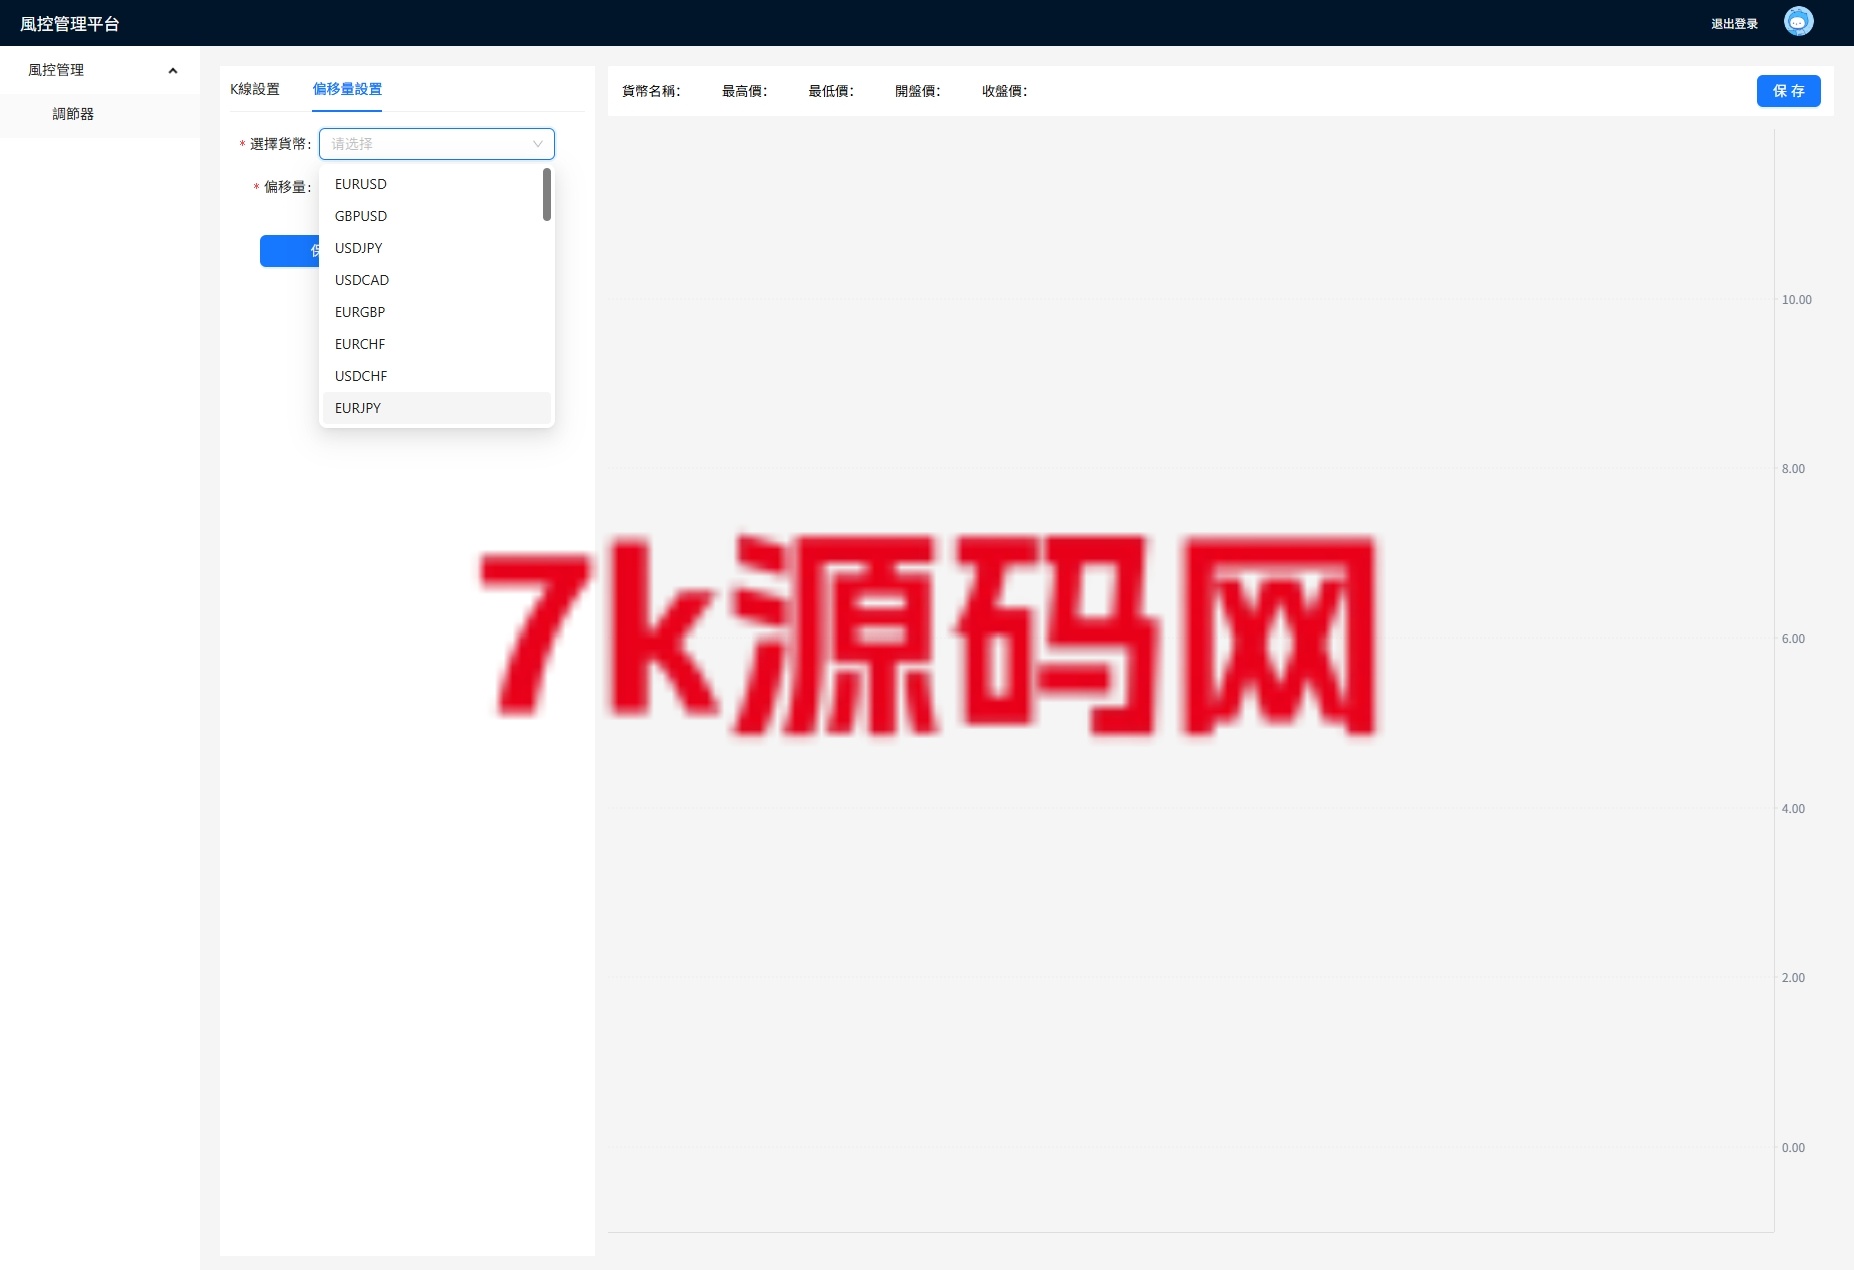This screenshot has width=1854, height=1270.
Task: Click the 最低價 label
Action: 831,91
